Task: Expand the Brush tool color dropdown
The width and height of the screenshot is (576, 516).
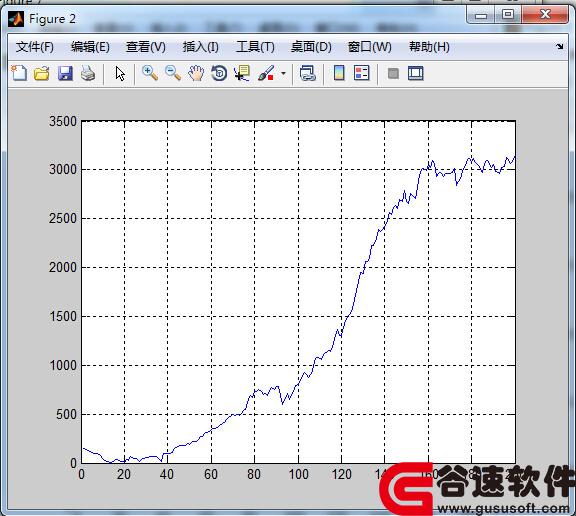Action: pyautogui.click(x=283, y=73)
